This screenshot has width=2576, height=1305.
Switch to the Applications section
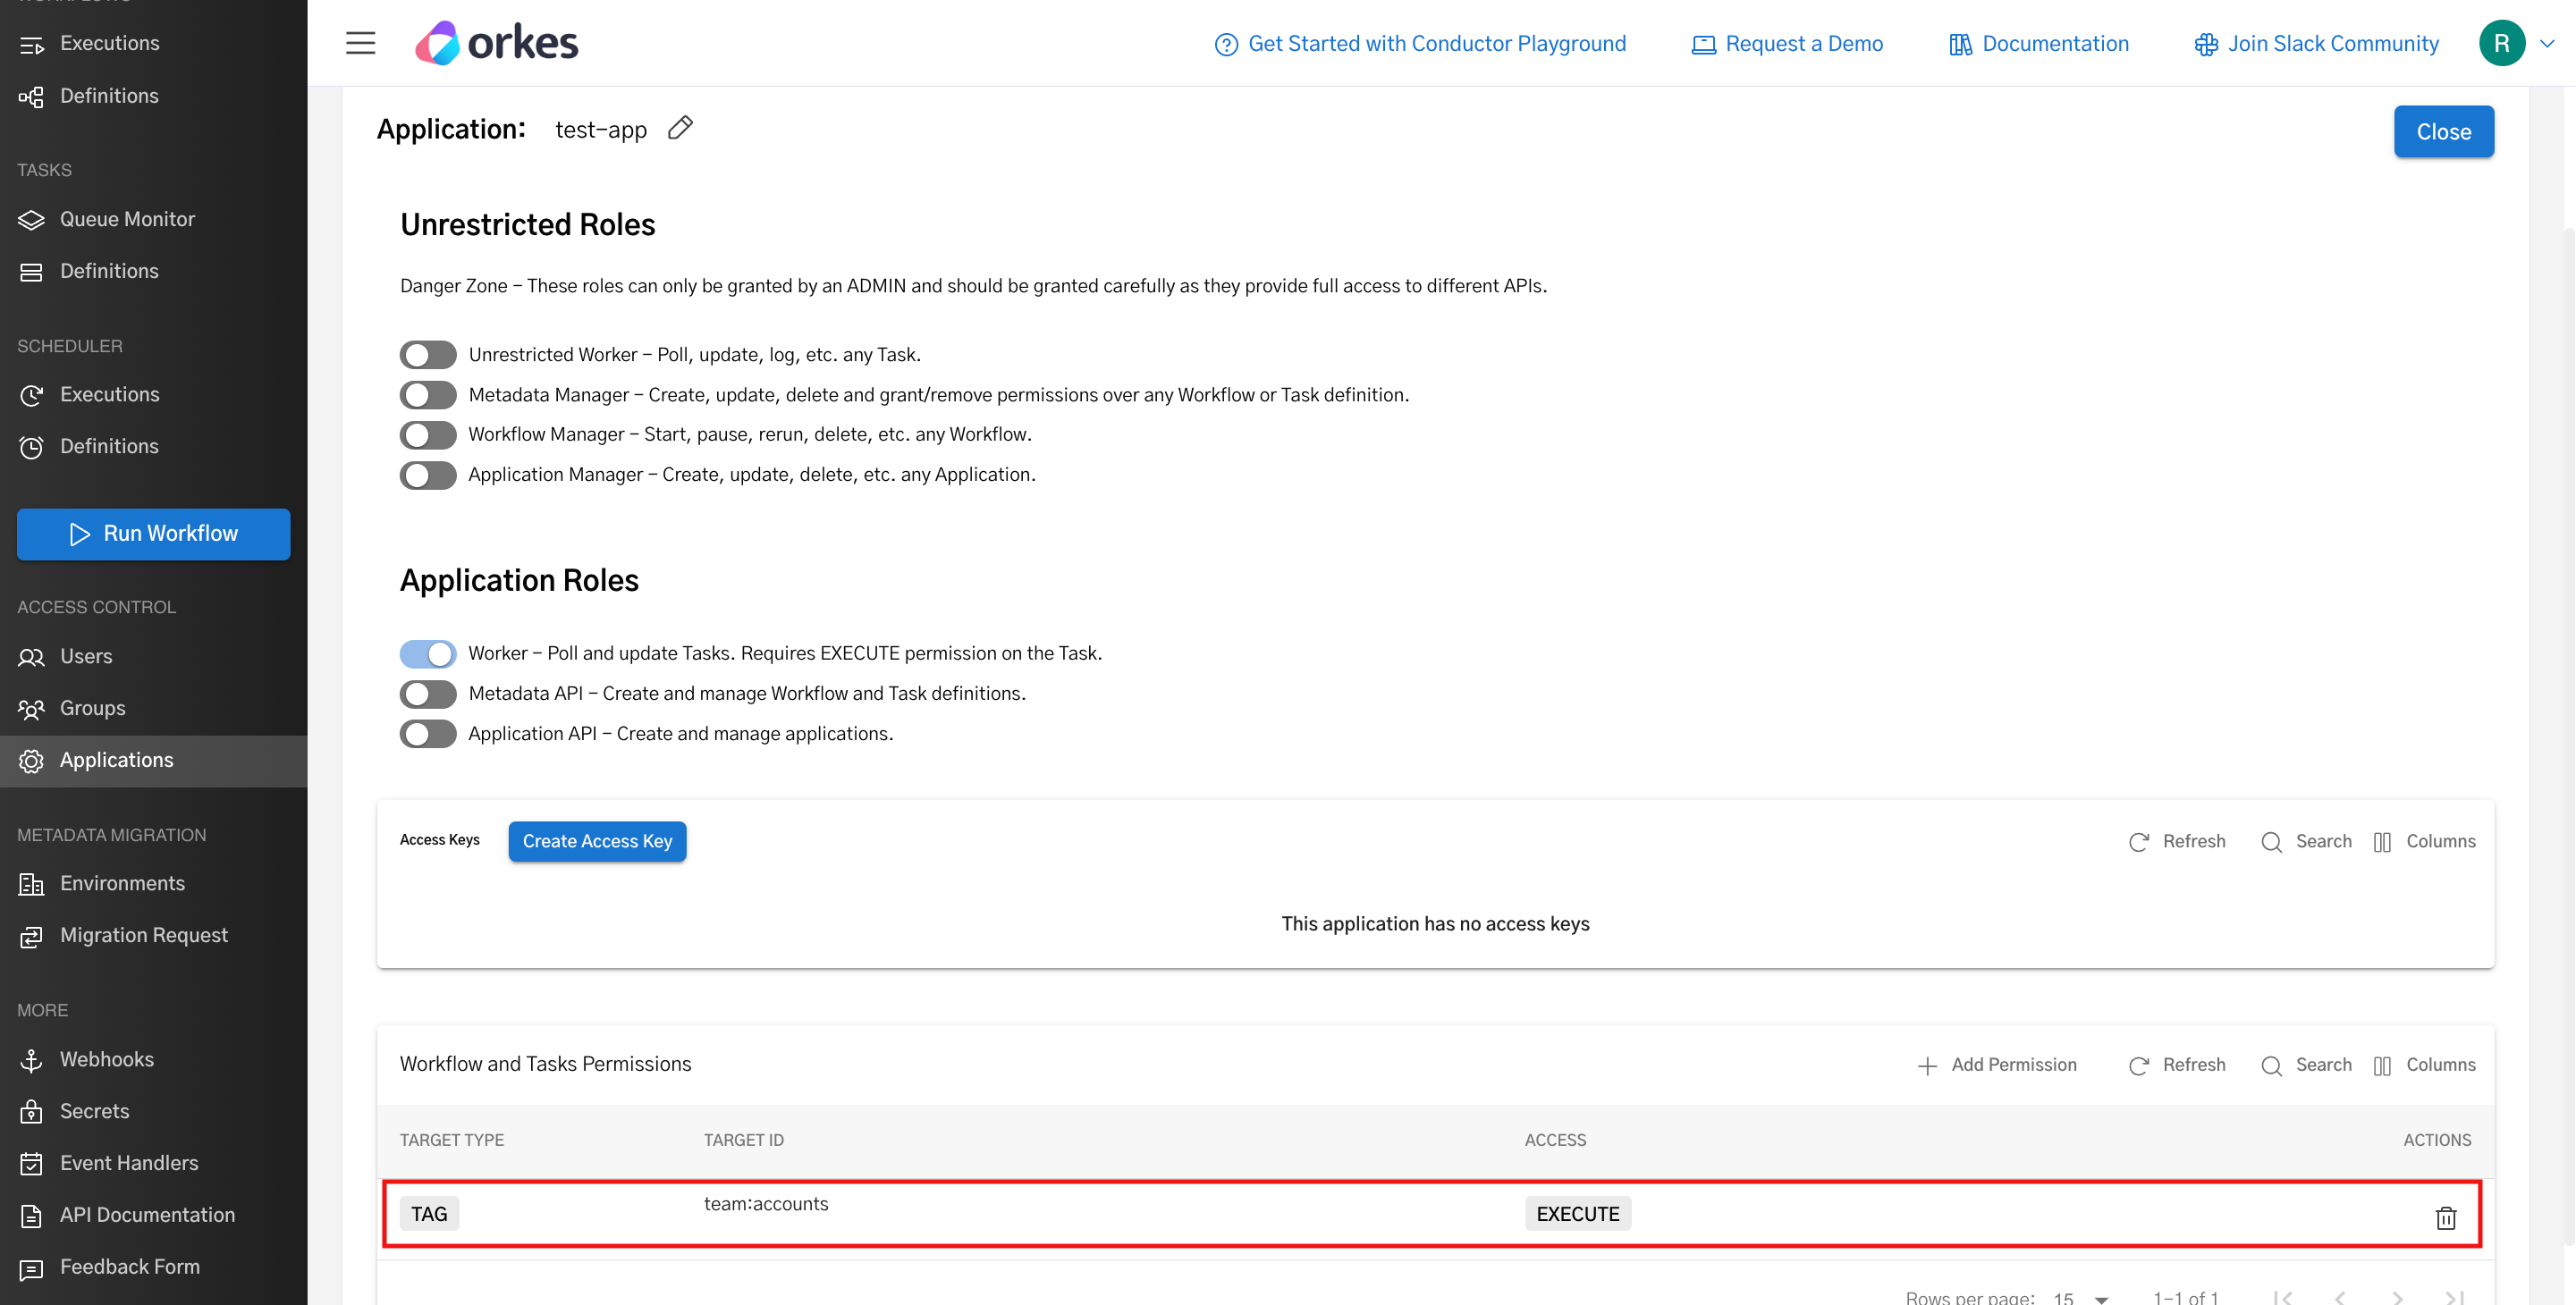116,760
